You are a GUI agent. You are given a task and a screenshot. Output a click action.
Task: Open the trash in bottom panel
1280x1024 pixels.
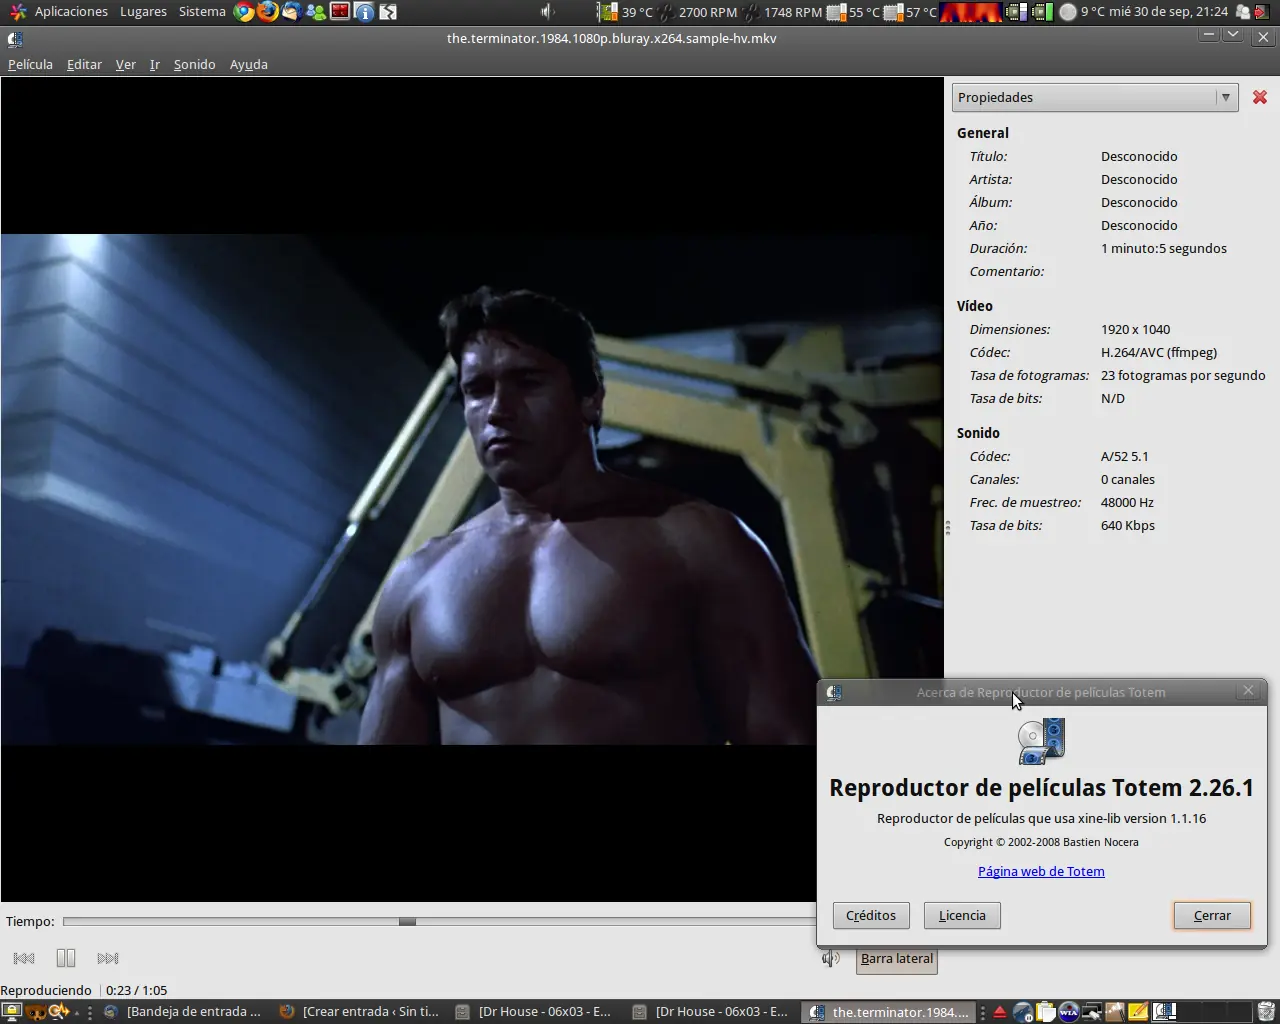coord(1266,1011)
